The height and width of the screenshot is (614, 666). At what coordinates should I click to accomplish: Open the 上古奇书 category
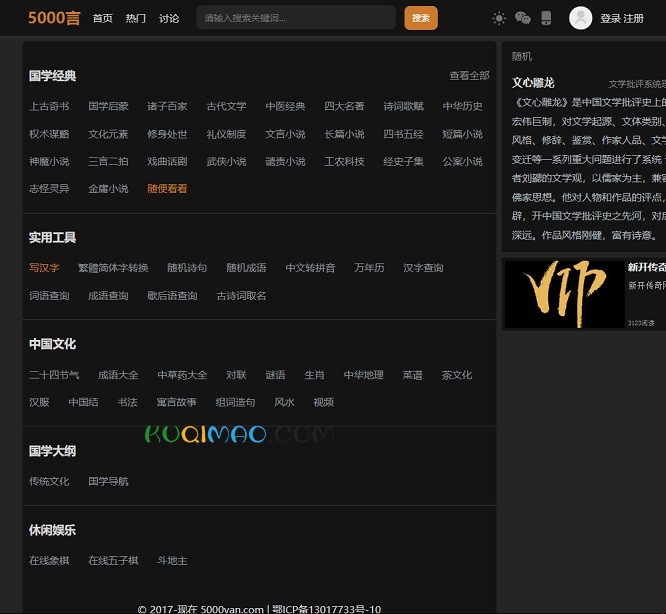[x=49, y=106]
